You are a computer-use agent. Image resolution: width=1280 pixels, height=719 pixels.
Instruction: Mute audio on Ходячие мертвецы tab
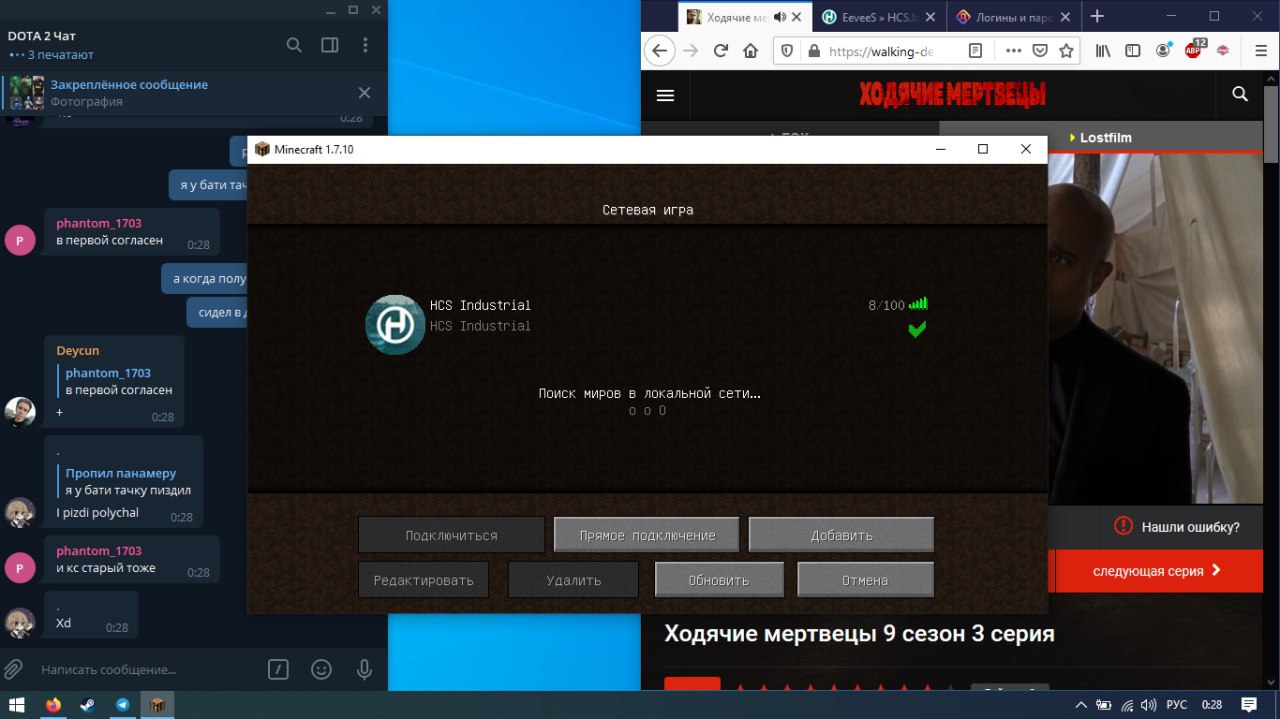780,17
